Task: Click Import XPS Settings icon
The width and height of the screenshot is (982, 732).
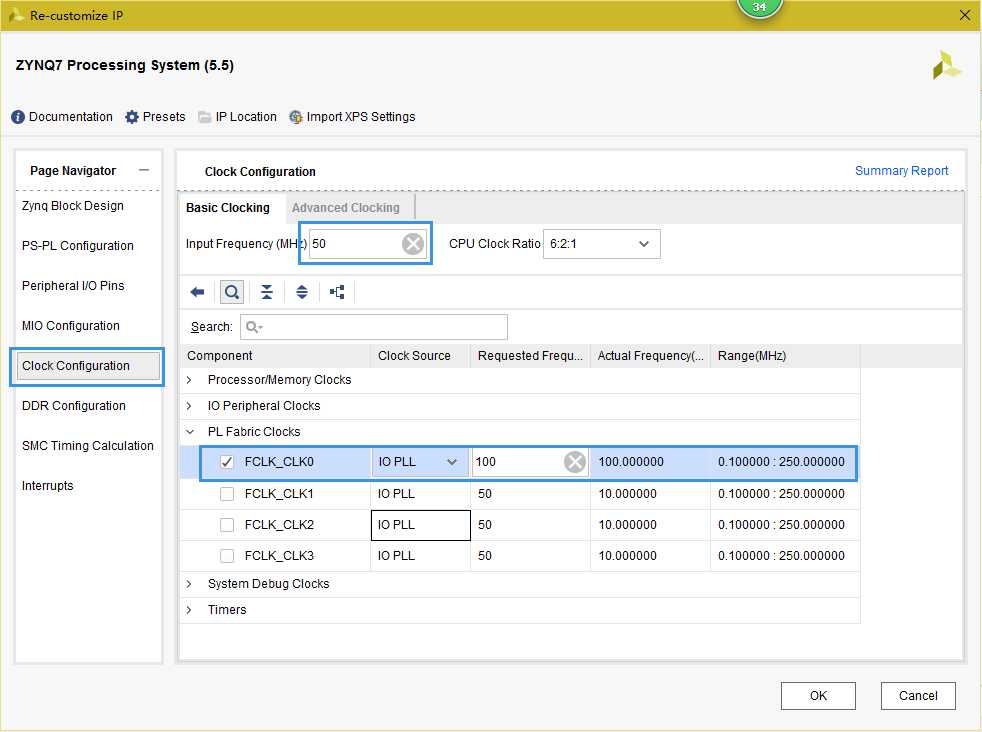Action: point(296,117)
